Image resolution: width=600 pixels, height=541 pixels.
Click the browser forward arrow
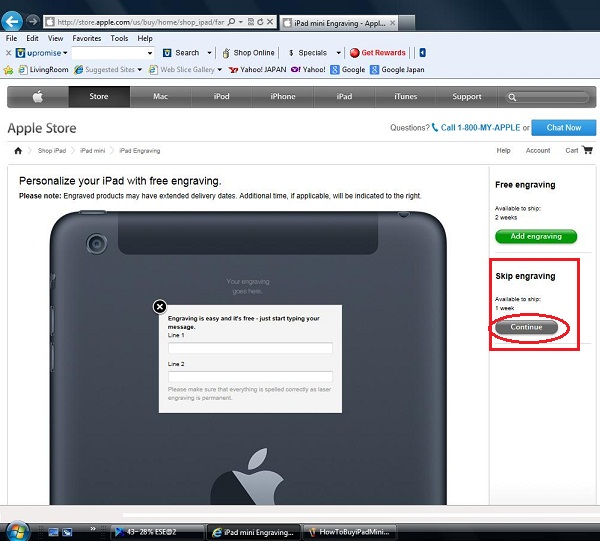point(33,21)
